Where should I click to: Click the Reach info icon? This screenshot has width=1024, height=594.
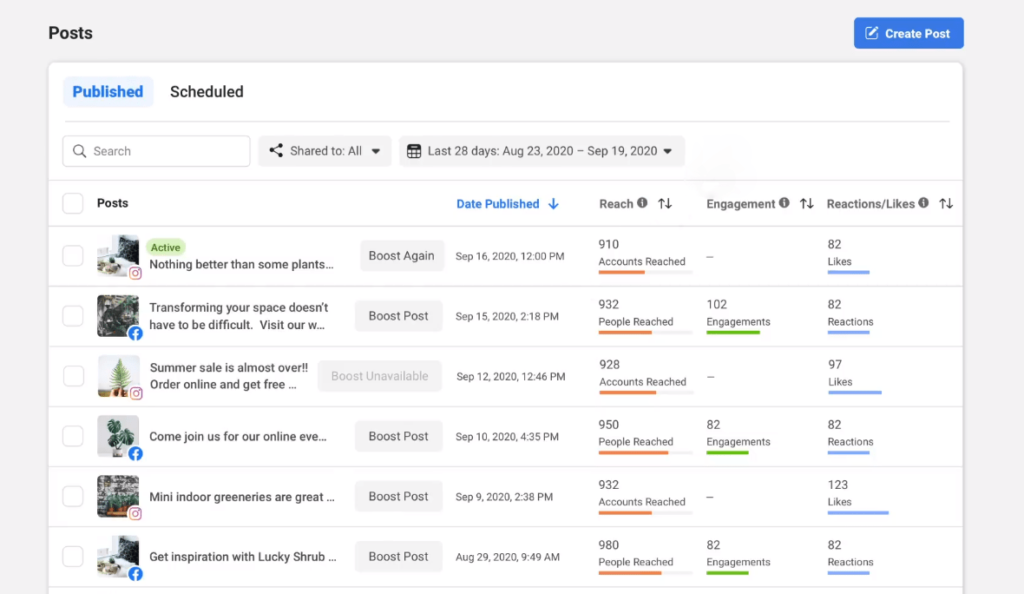click(643, 203)
